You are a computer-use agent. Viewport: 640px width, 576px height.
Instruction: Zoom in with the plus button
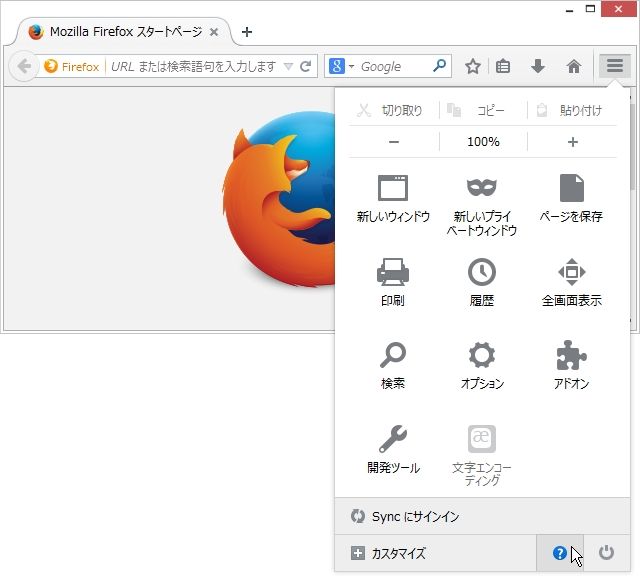tap(573, 142)
